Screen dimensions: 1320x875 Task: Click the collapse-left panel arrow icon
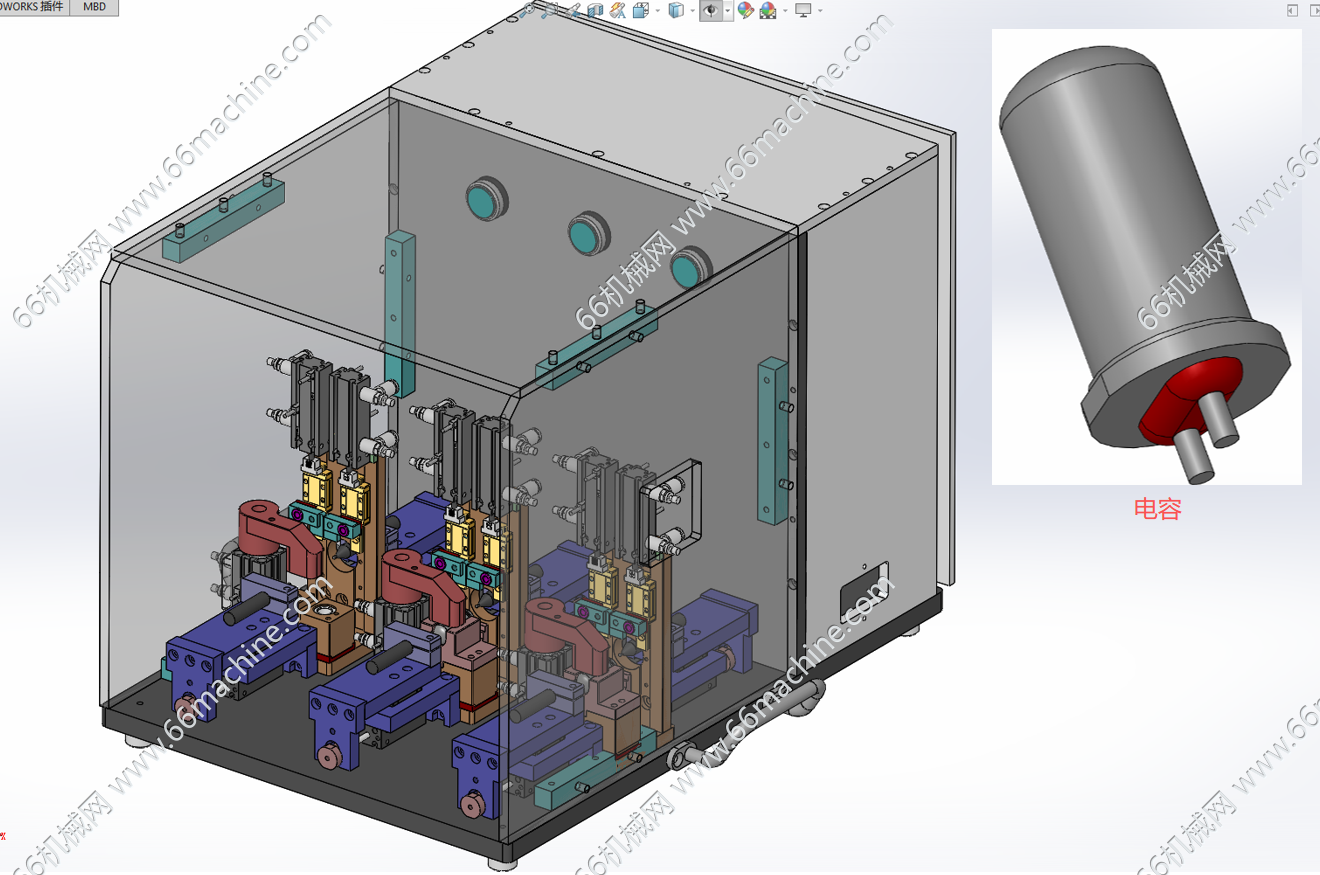[1292, 10]
